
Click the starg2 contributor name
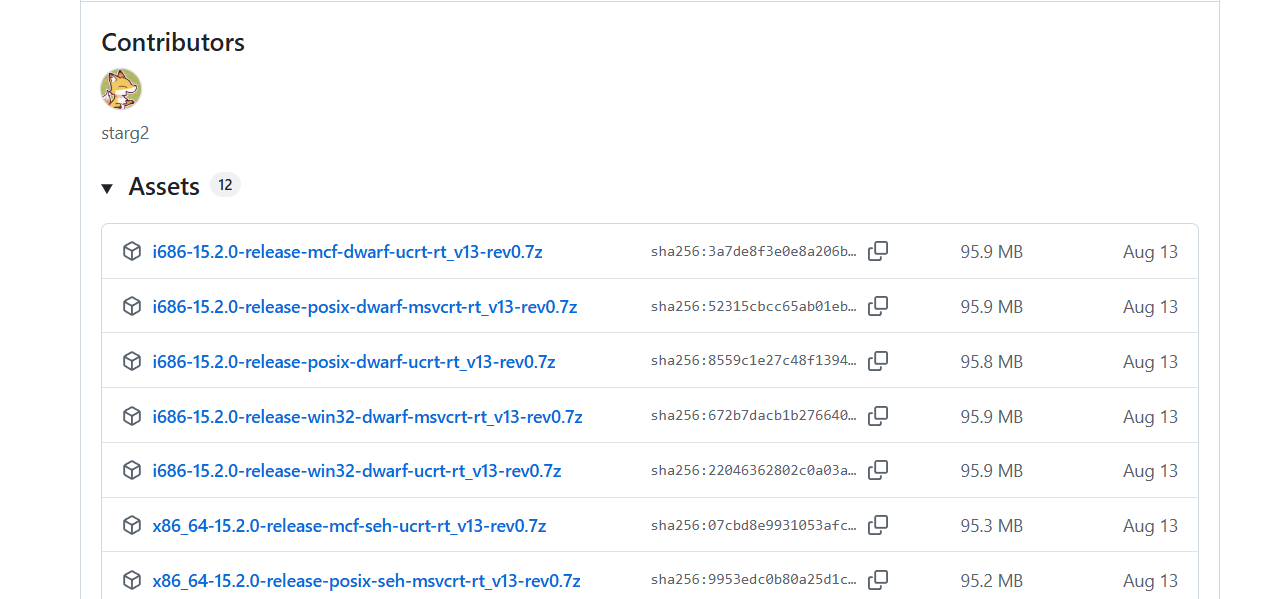pos(125,133)
